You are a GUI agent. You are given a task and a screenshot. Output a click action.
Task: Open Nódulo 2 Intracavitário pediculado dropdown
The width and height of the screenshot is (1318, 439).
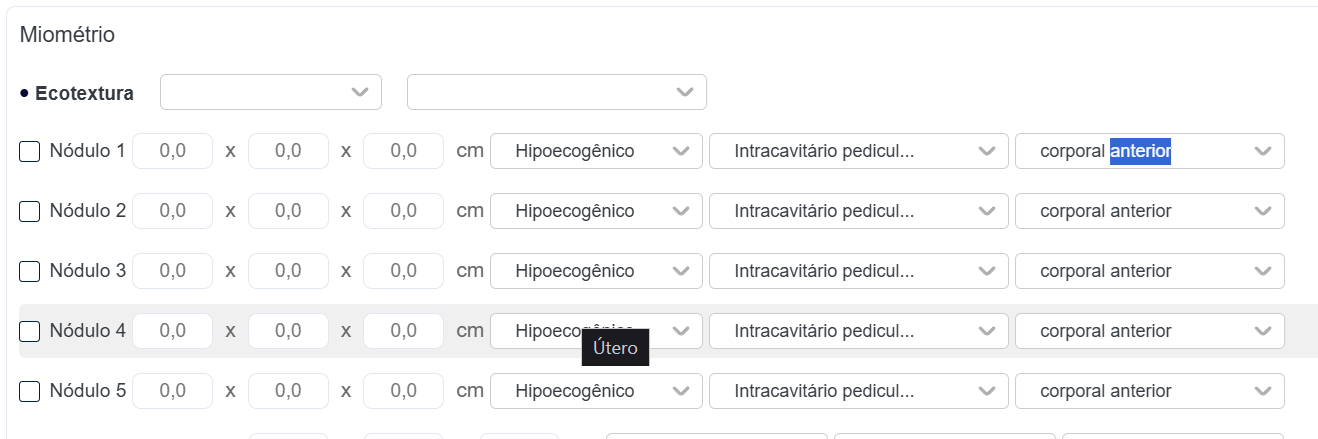click(x=858, y=212)
